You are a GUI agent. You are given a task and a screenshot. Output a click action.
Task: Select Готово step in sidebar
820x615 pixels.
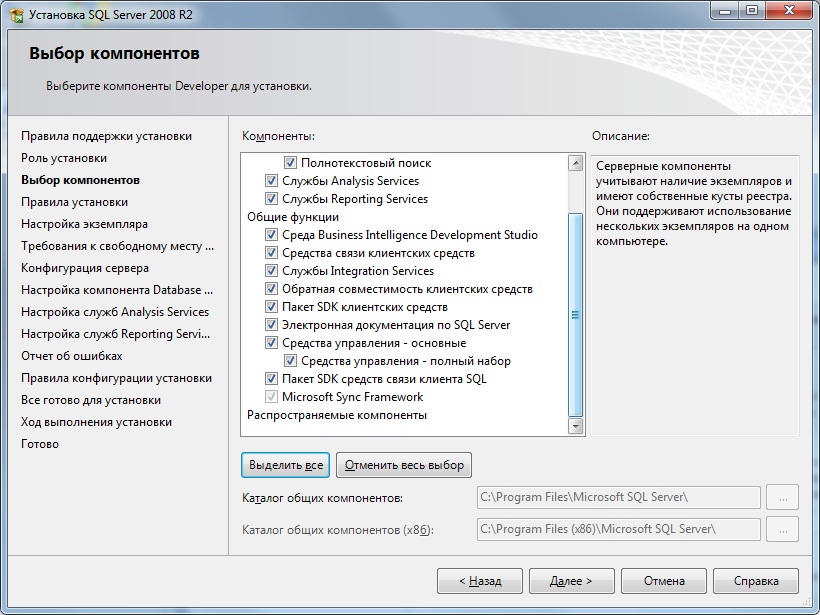40,443
